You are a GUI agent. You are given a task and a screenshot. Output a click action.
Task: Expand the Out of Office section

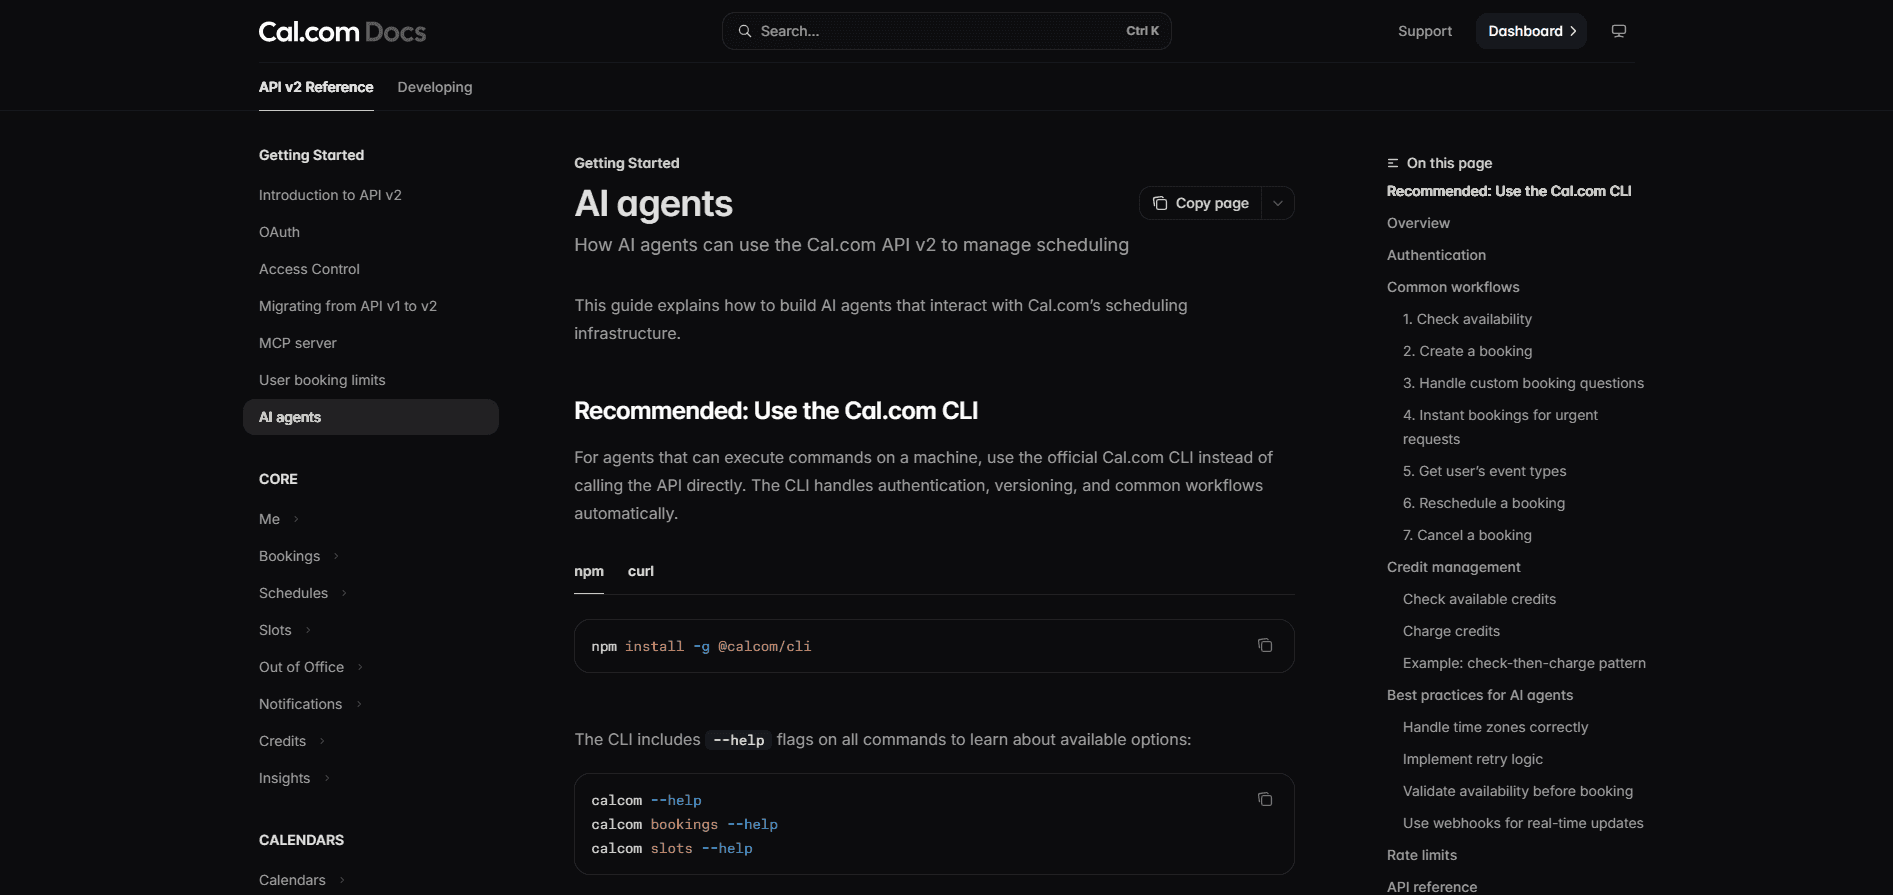[311, 667]
